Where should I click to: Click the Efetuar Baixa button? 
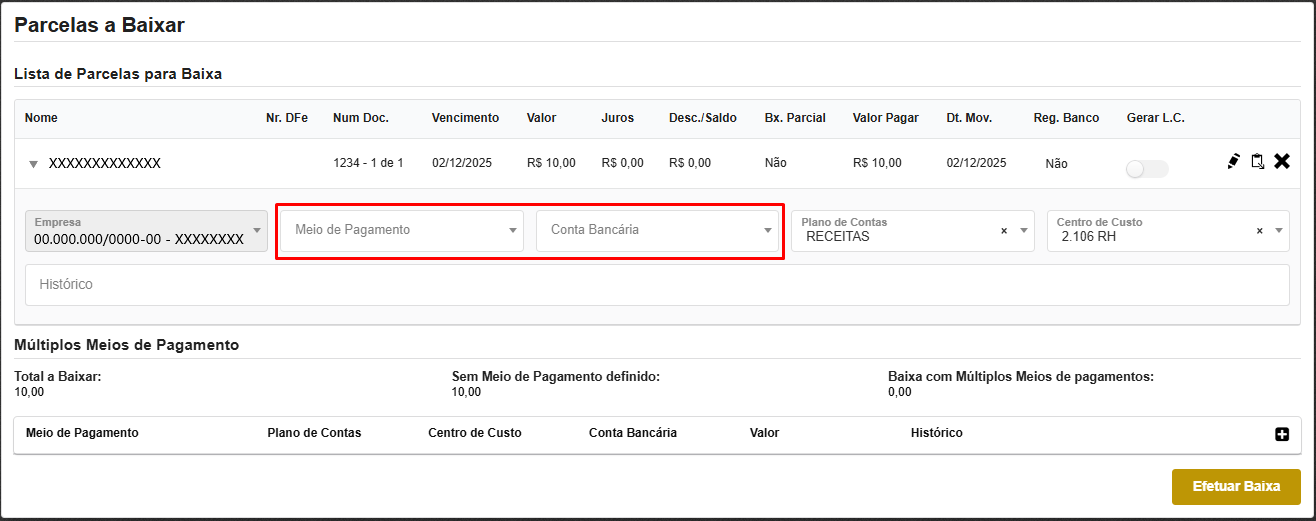click(1236, 487)
